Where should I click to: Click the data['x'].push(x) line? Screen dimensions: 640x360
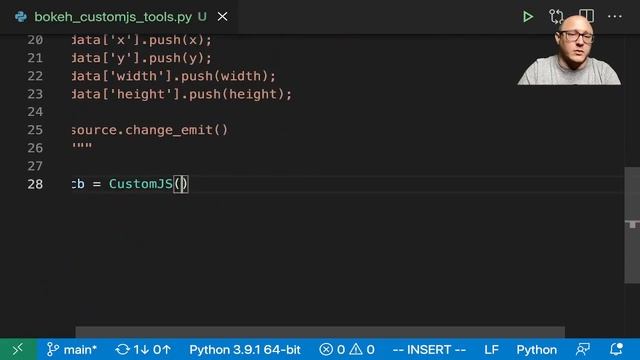tap(142, 40)
